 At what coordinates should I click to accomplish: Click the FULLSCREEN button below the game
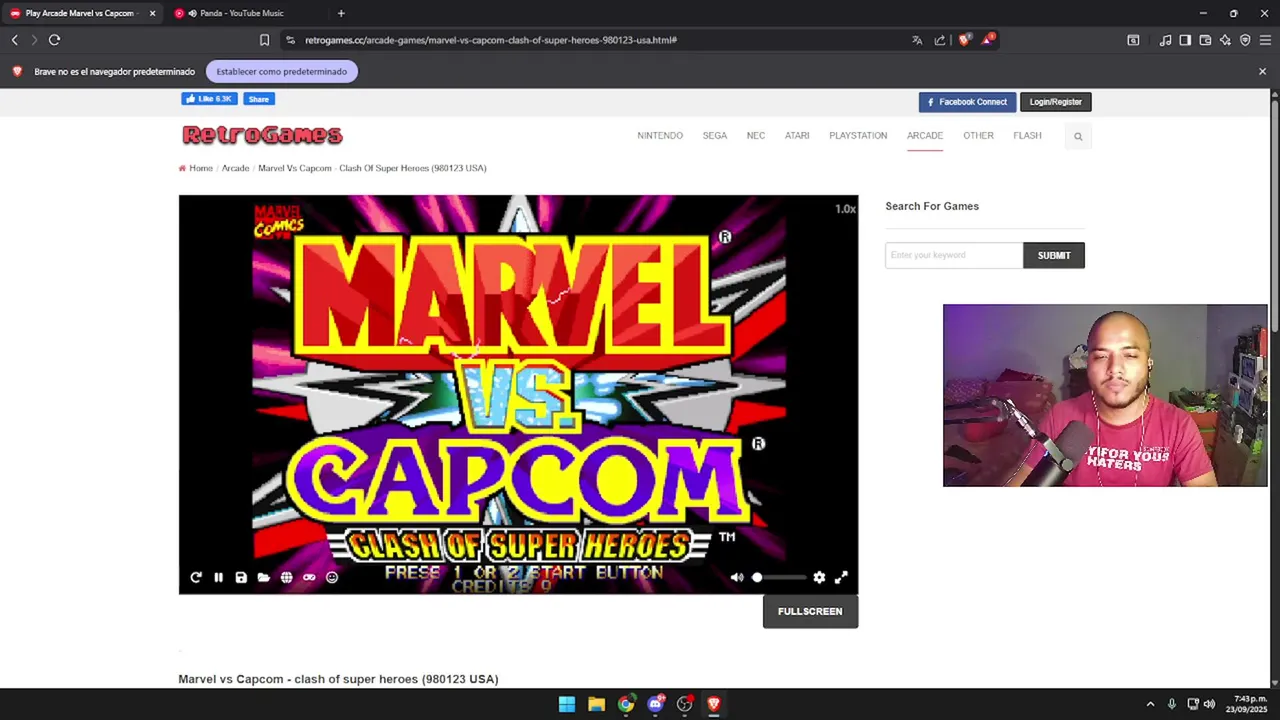pyautogui.click(x=810, y=611)
